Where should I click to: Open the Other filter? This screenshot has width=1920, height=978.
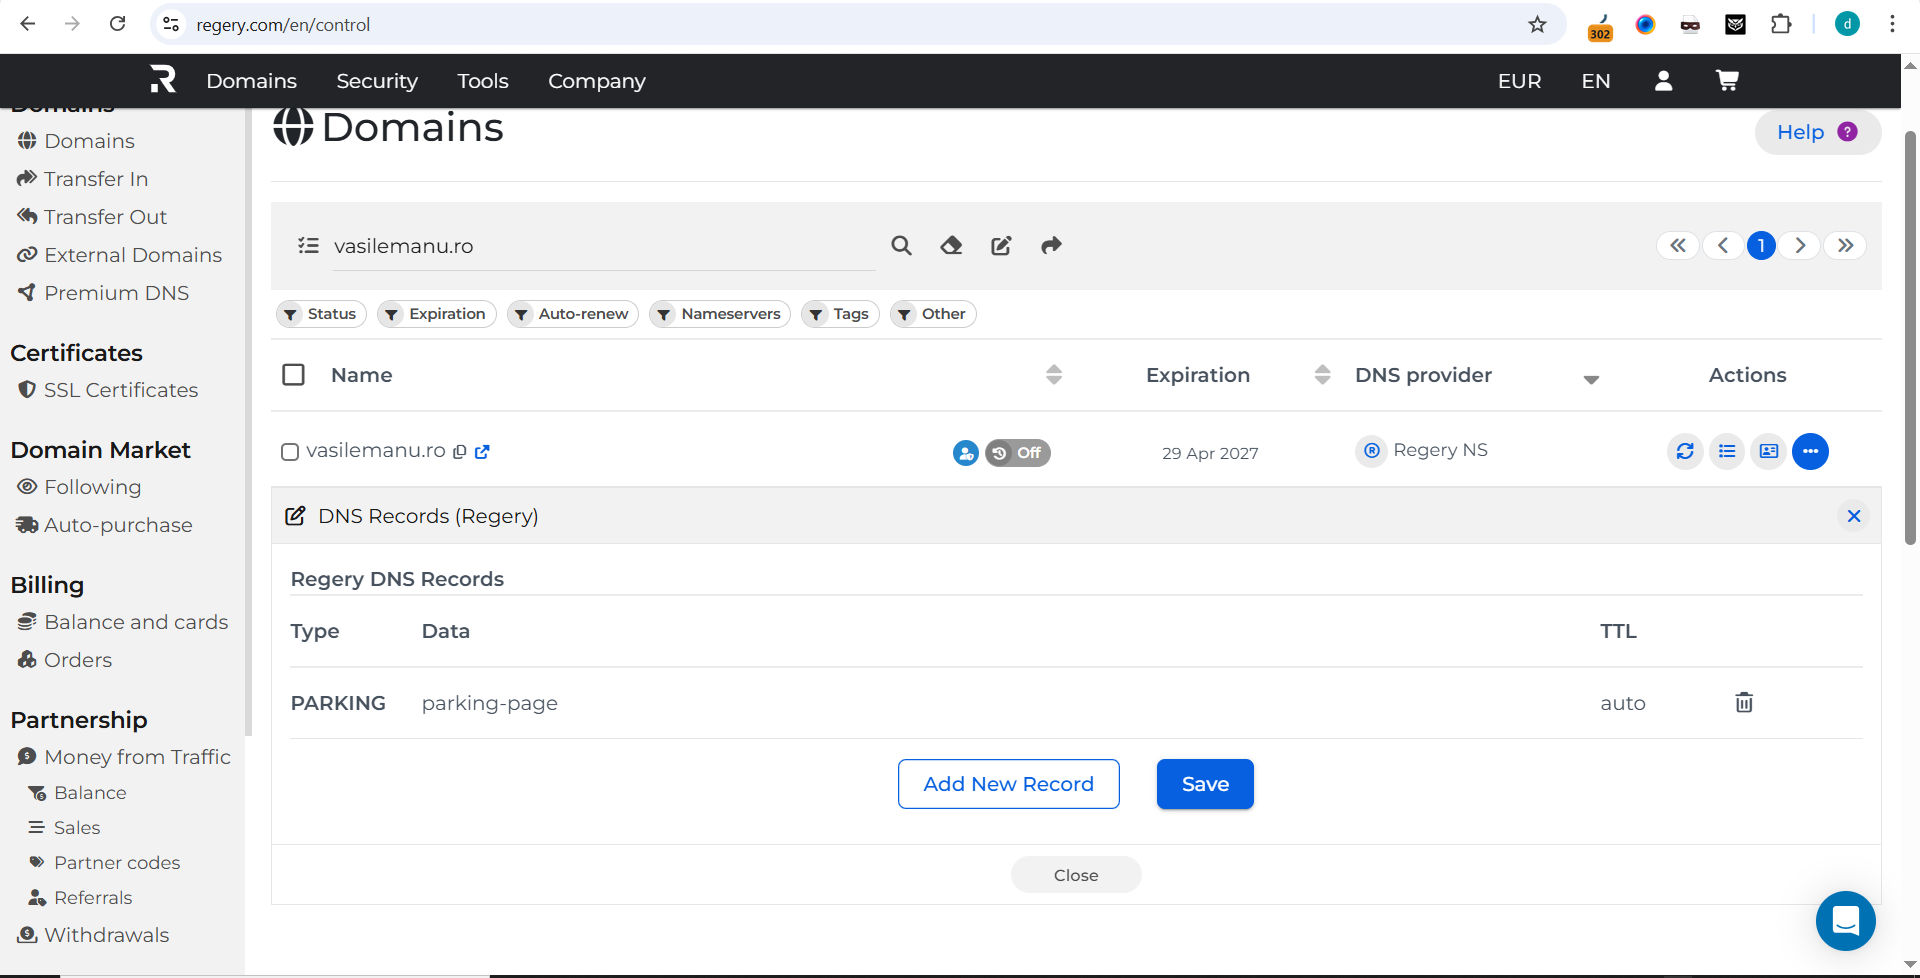click(x=933, y=314)
